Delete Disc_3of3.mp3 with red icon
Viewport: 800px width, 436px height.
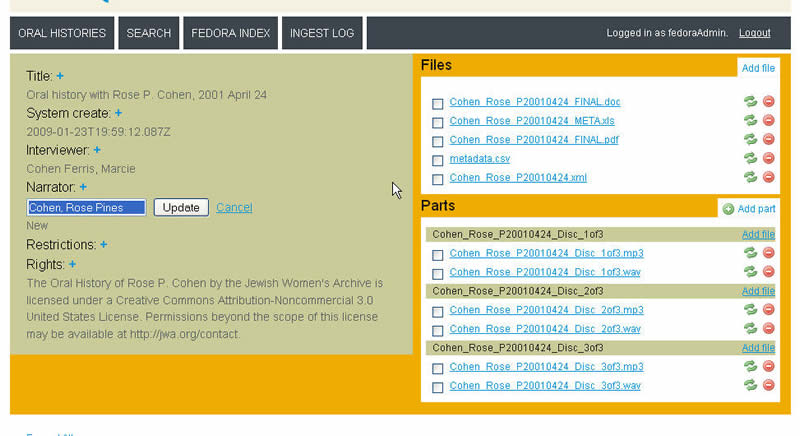[768, 366]
